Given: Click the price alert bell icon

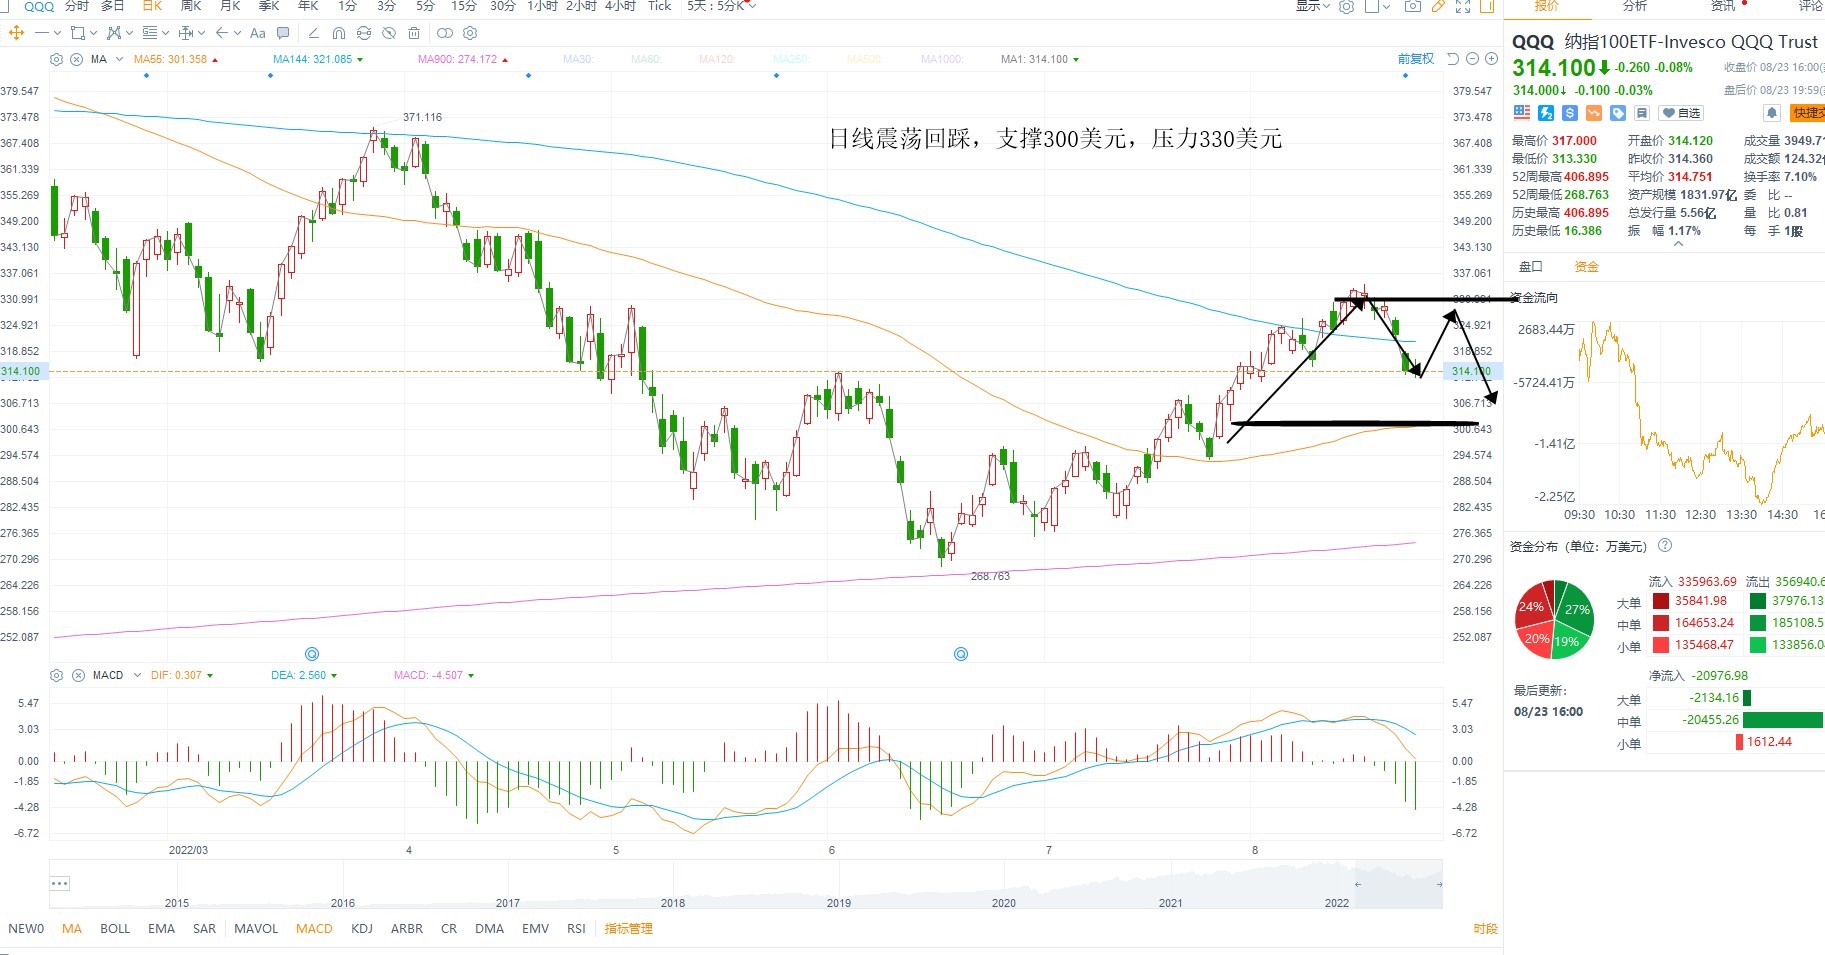Looking at the screenshot, I should click(x=1772, y=113).
